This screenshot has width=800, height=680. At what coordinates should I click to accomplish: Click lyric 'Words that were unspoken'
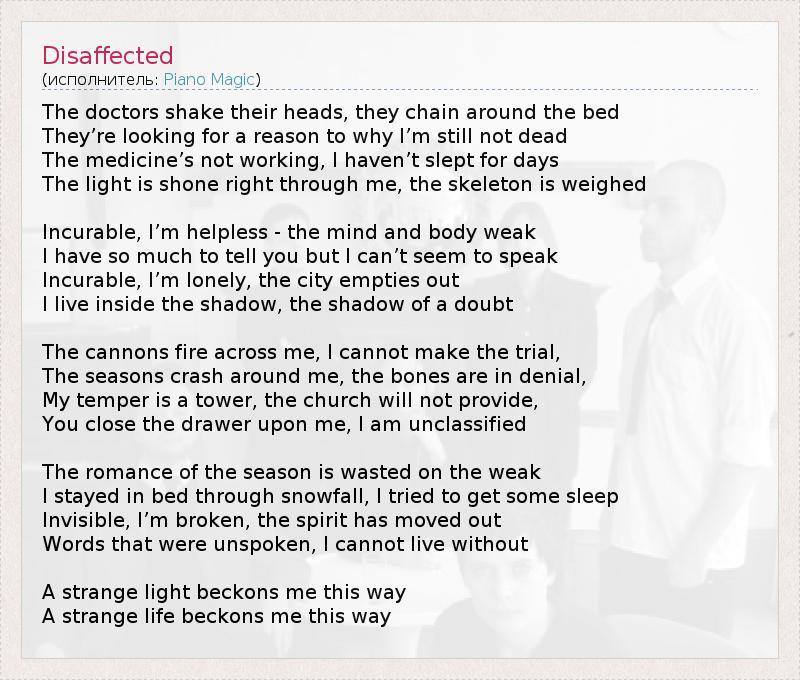(285, 544)
